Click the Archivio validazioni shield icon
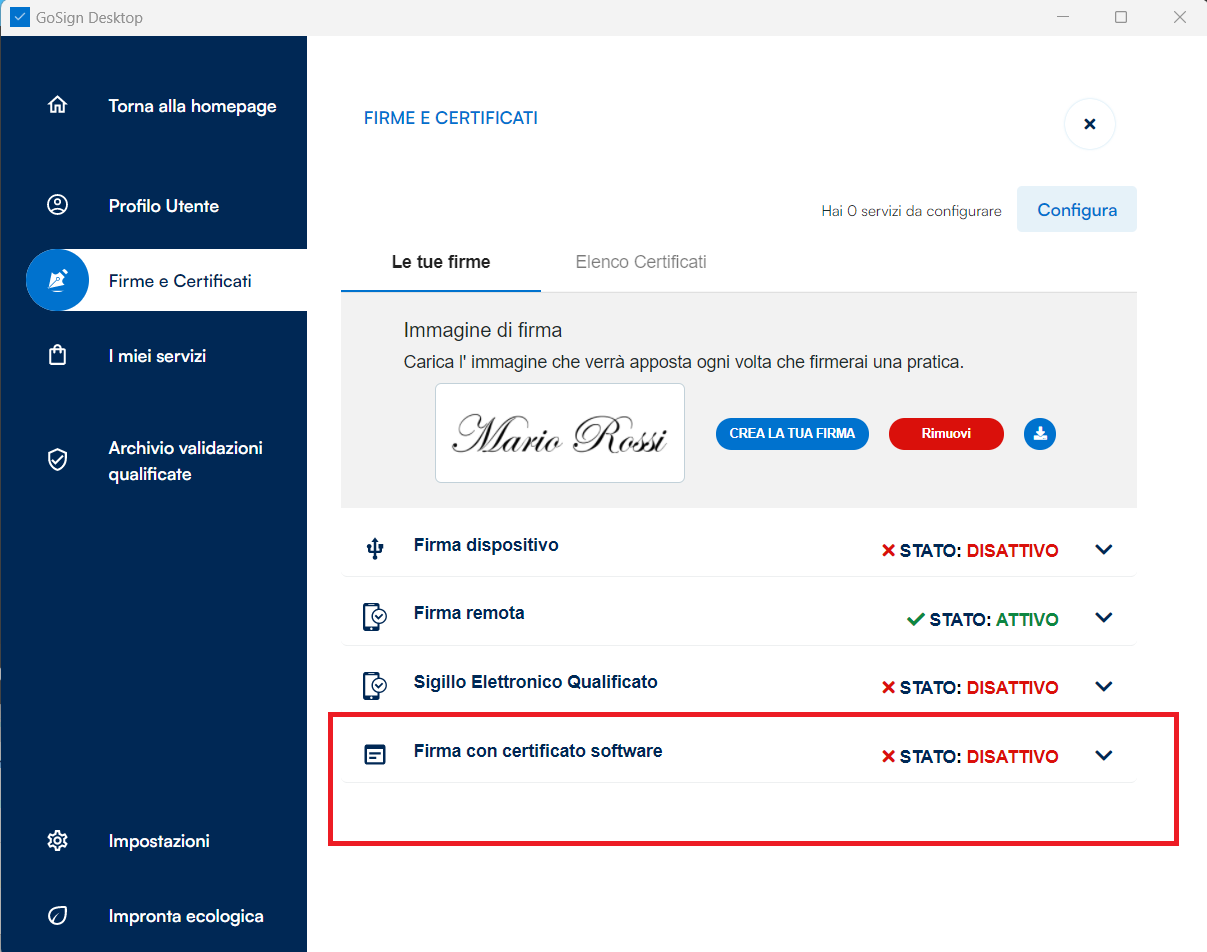The height and width of the screenshot is (952, 1207). (x=58, y=460)
